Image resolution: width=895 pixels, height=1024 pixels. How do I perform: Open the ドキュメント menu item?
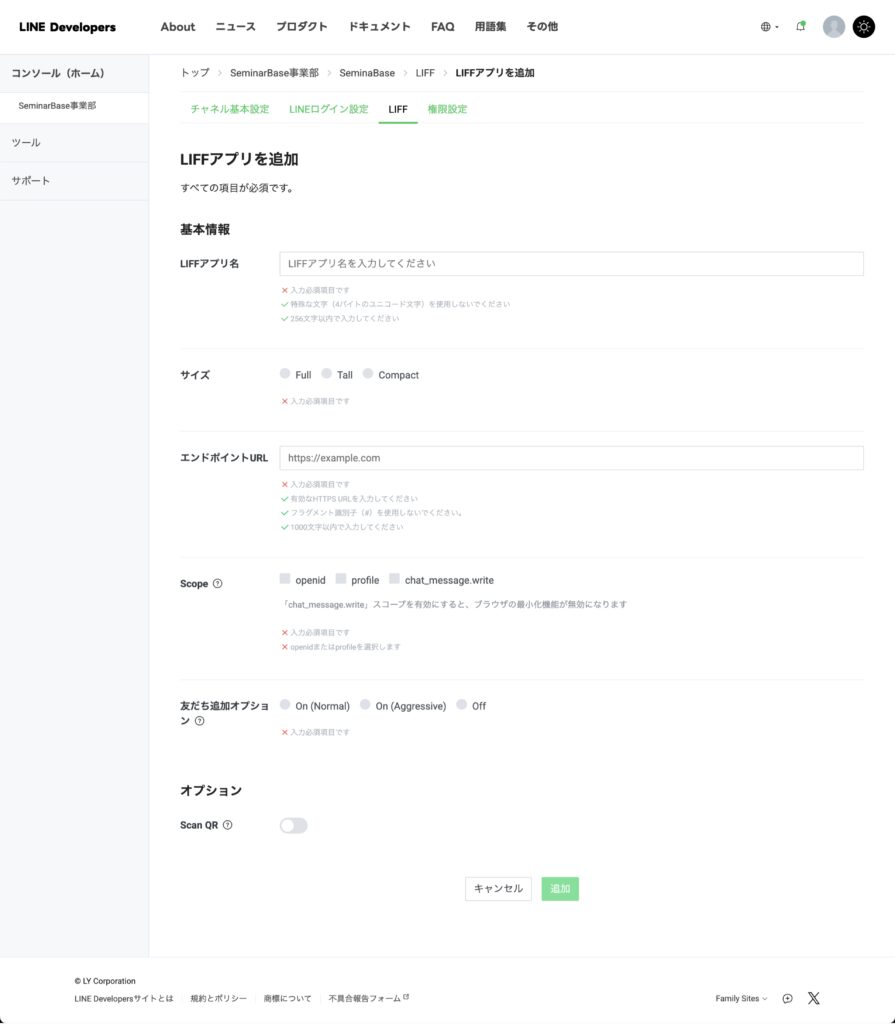(379, 27)
